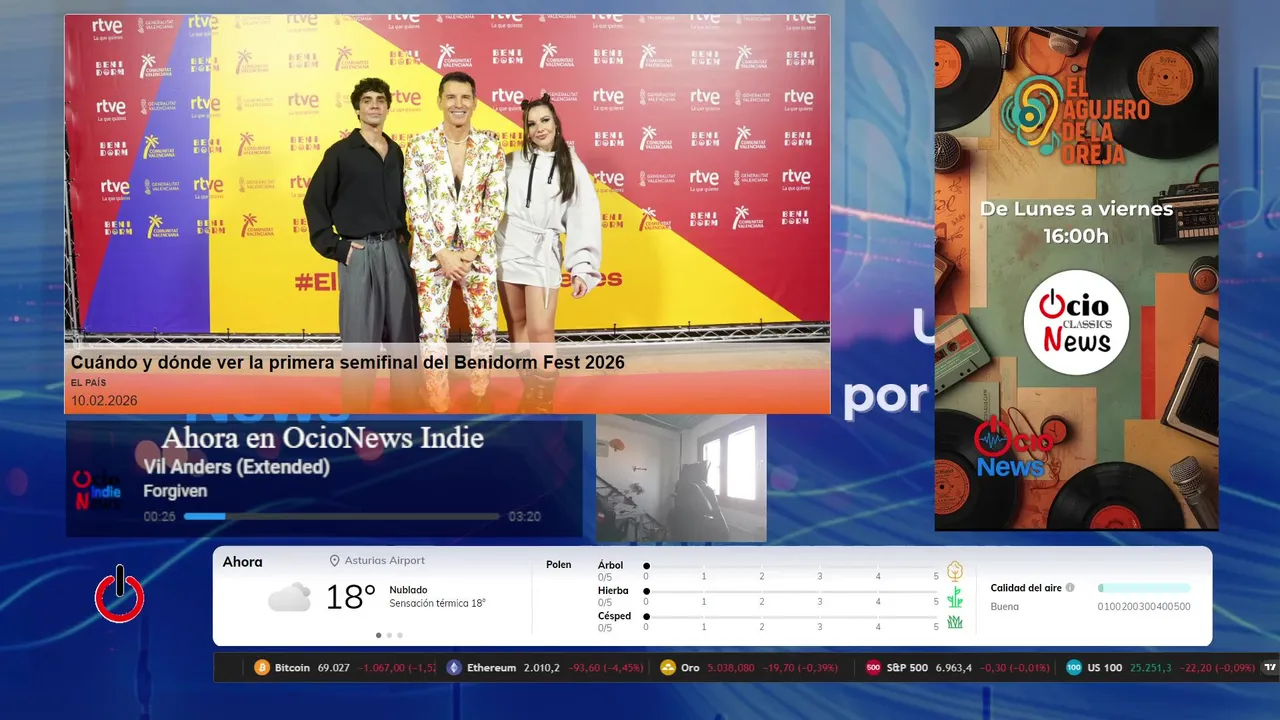1280x720 pixels.
Task: Click the Ocio Classics News round logo
Action: pos(1076,323)
